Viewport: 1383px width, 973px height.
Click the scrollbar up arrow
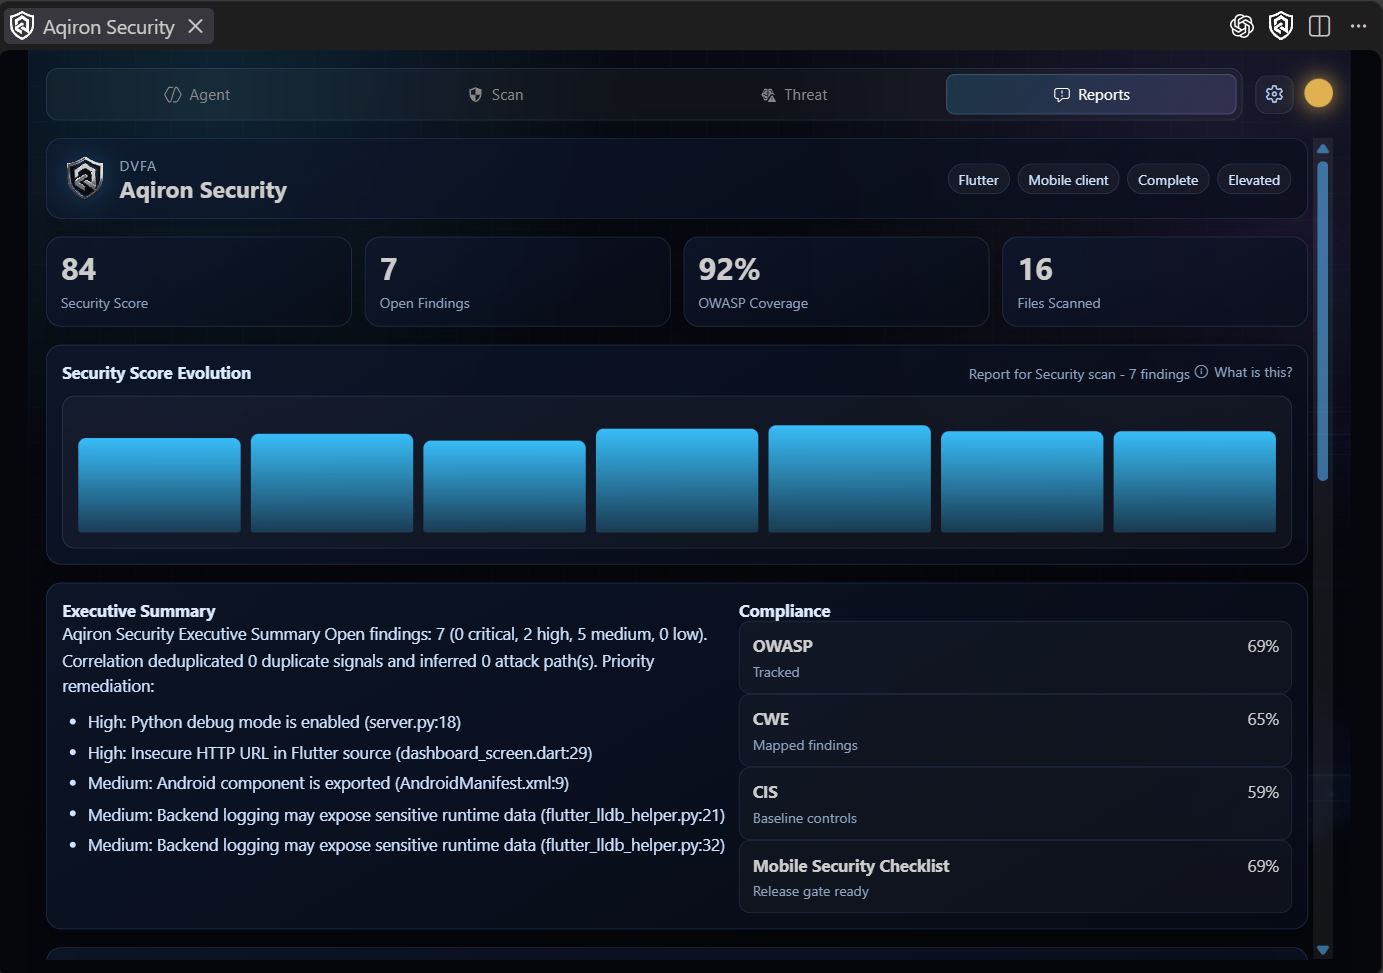coord(1323,149)
